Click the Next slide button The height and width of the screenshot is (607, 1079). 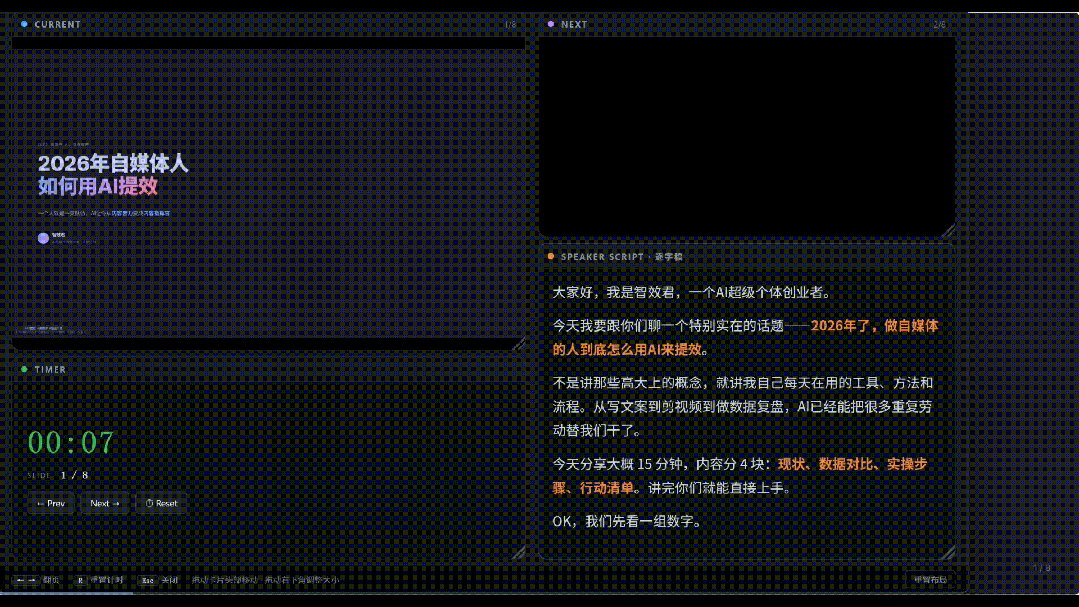(x=105, y=503)
